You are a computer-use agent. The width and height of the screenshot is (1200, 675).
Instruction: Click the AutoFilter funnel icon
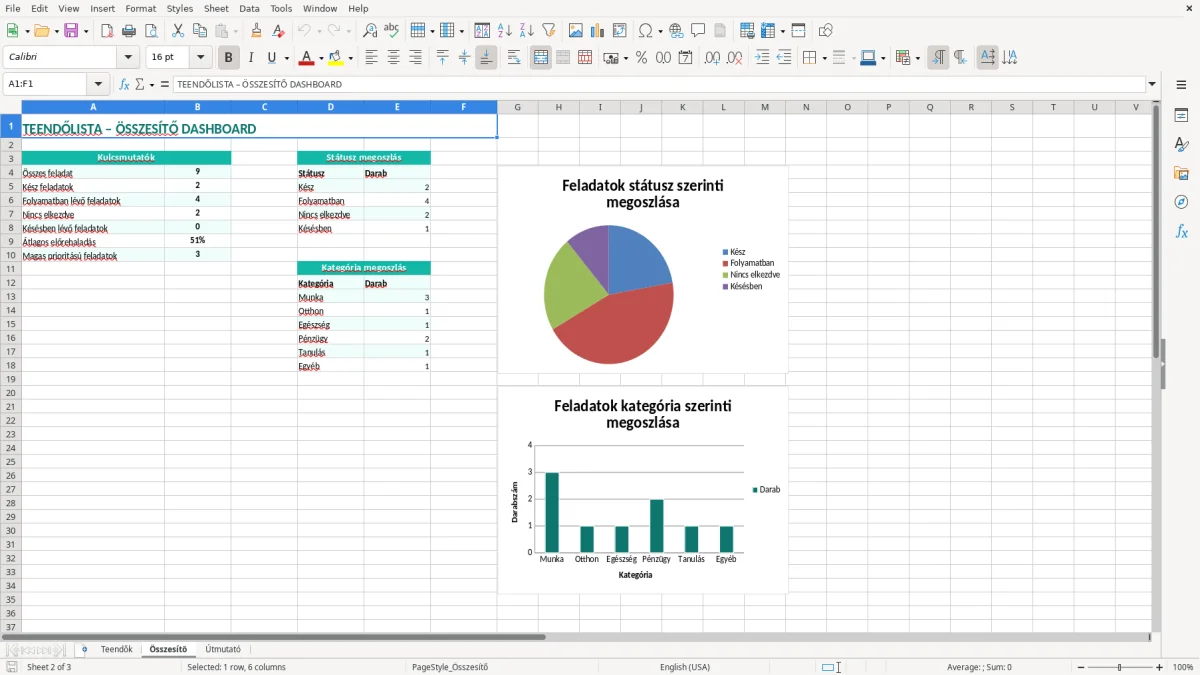click(549, 31)
